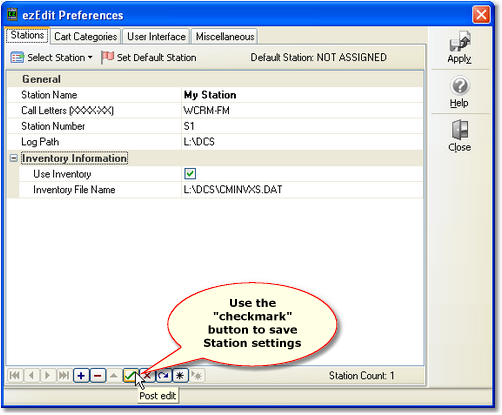Close the ezEdit Preferences window
Screen dimensions: 502x415
[x=481, y=15]
